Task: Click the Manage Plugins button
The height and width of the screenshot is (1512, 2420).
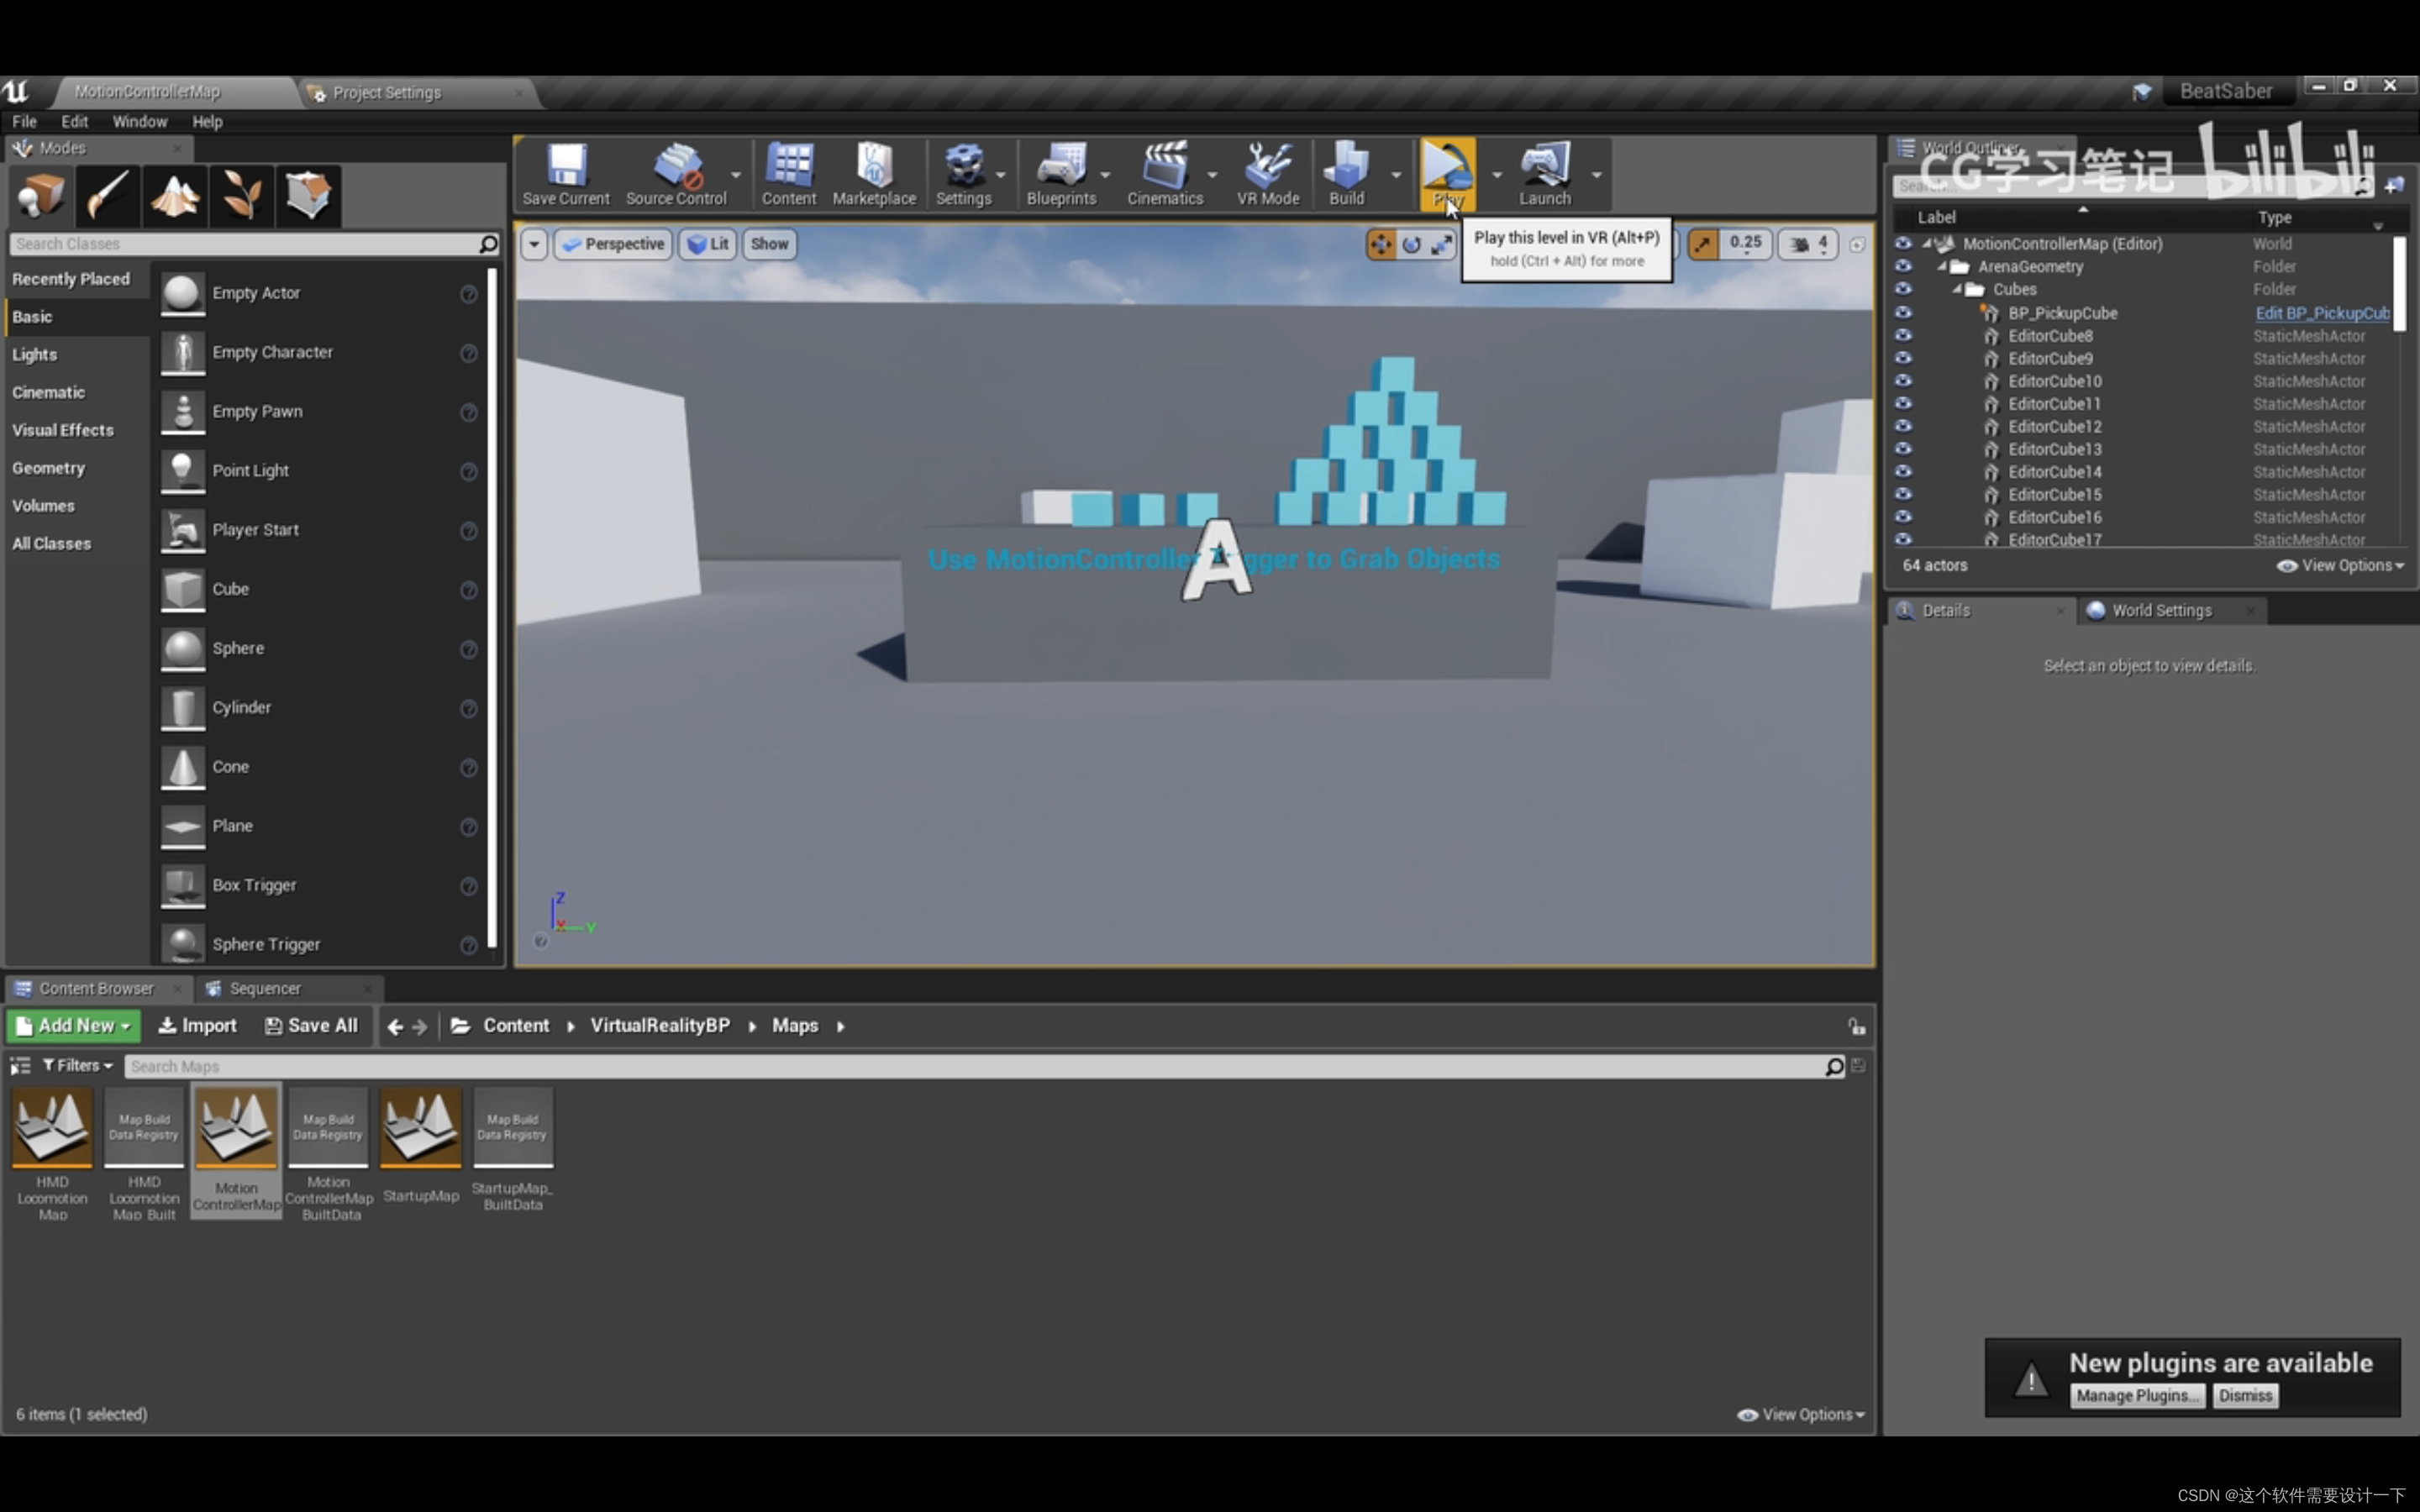Action: pos(2136,1395)
